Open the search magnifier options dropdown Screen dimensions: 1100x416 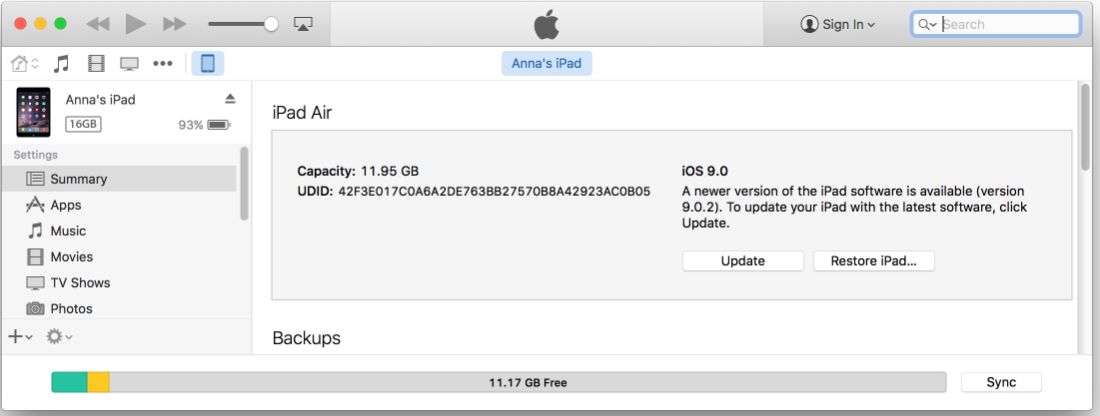(x=927, y=24)
